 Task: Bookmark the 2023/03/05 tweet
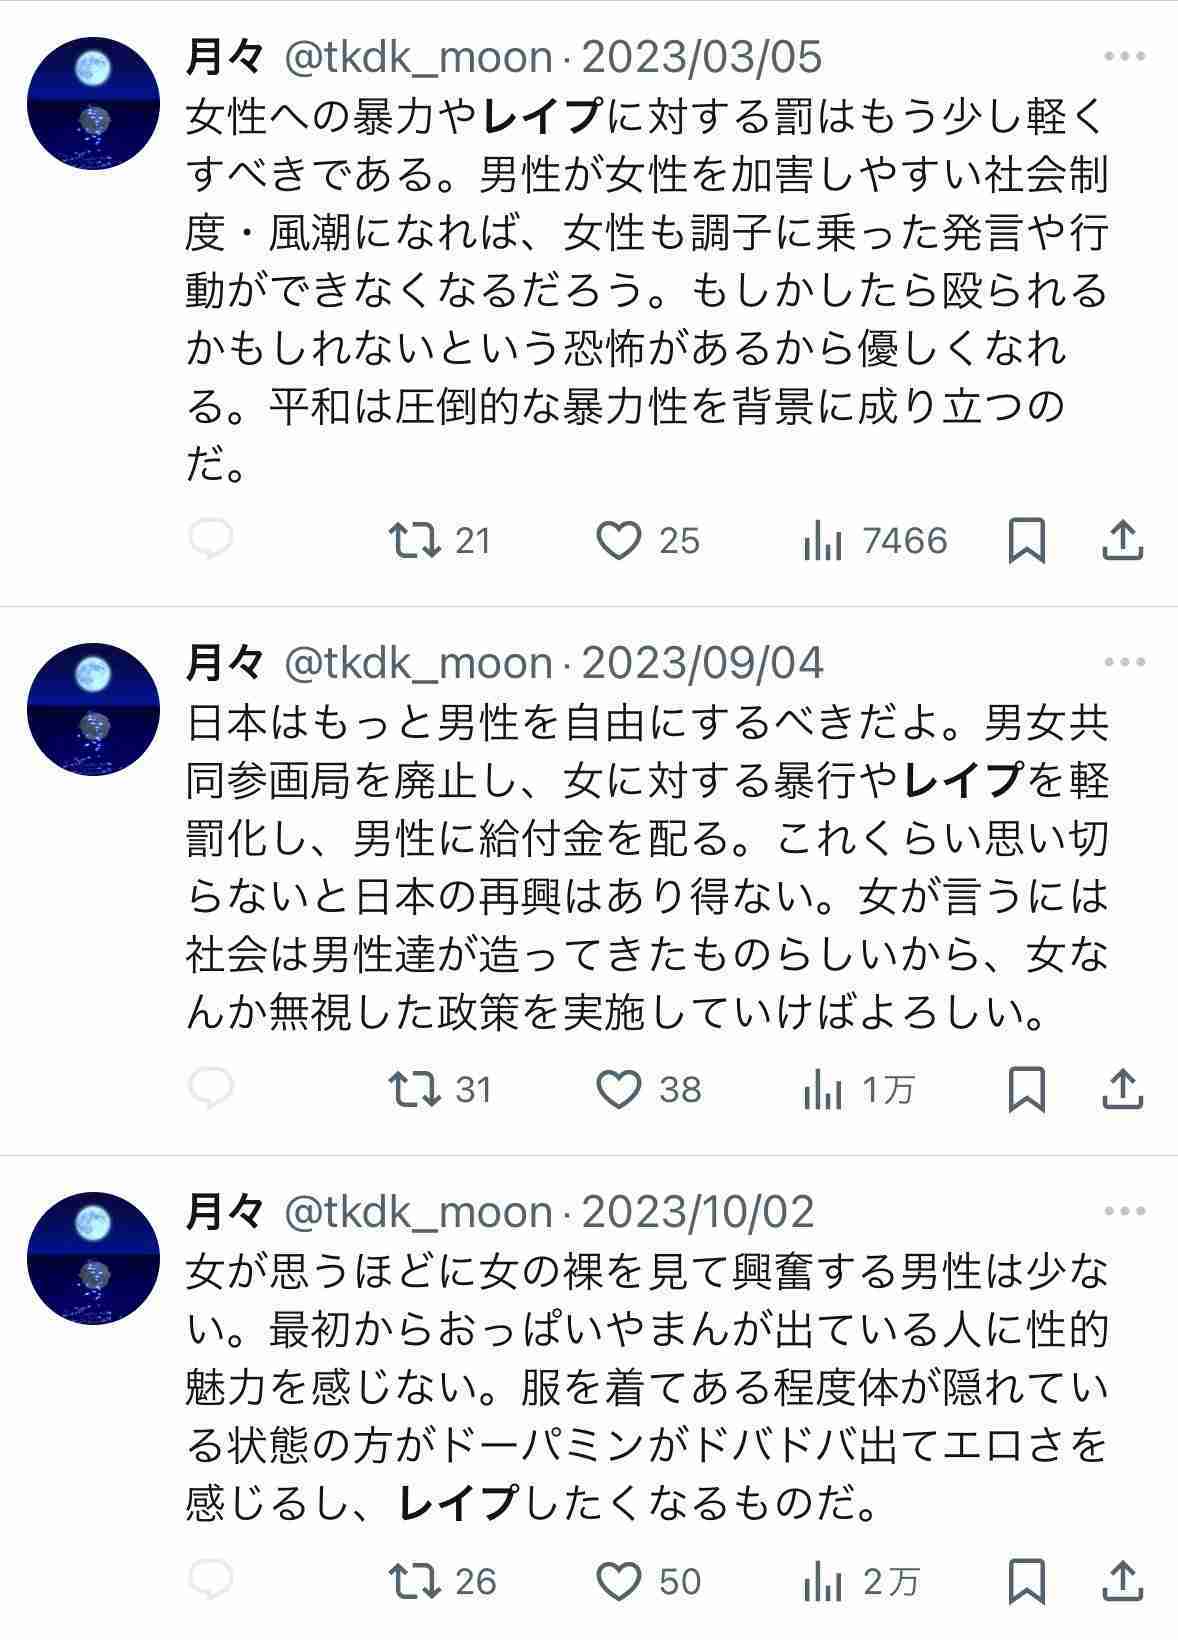[1026, 541]
